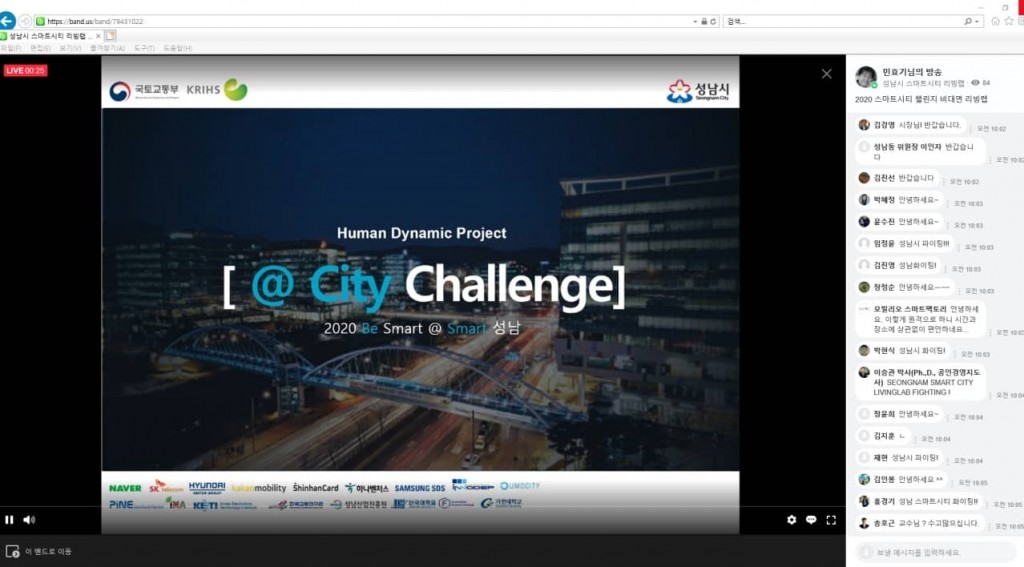This screenshot has height=567, width=1024.
Task: Close the live video overlay with X
Action: click(x=826, y=74)
